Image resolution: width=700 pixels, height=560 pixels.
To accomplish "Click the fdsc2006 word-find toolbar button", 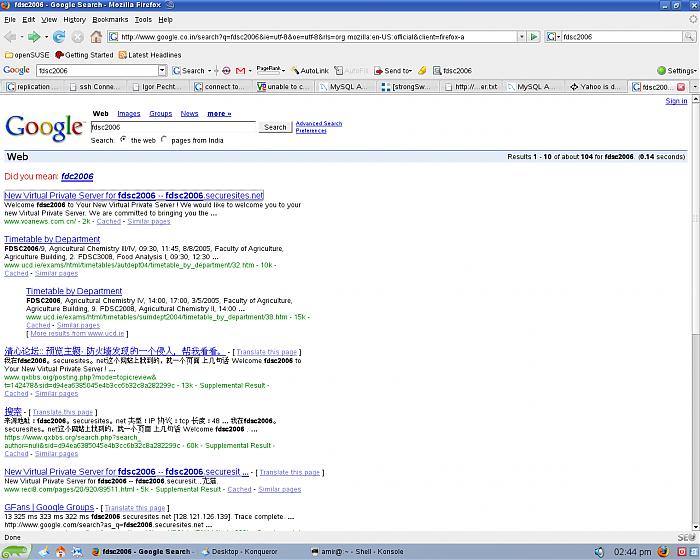I will (x=452, y=71).
